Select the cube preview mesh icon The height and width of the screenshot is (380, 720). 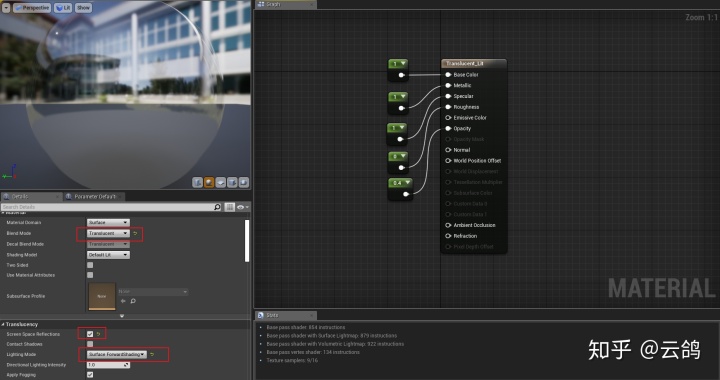(232, 183)
